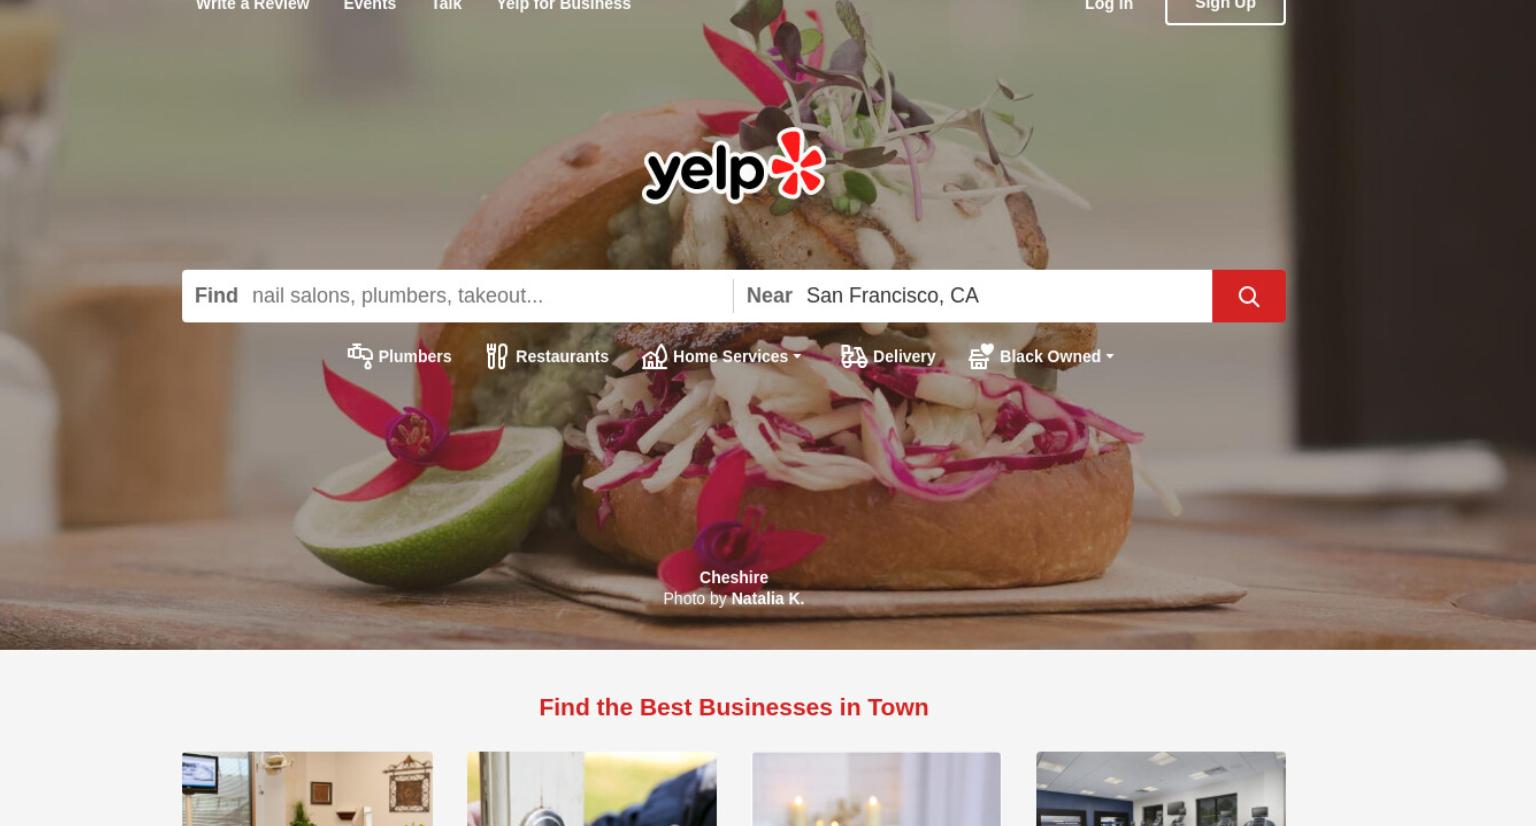Click the Black Owned storefront icon
Viewport: 1536px width, 826px height.
pyautogui.click(x=981, y=356)
